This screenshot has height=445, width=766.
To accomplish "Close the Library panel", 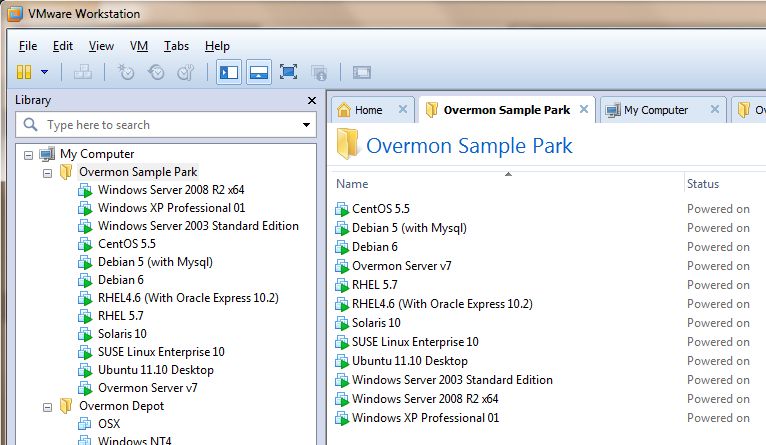I will [312, 101].
